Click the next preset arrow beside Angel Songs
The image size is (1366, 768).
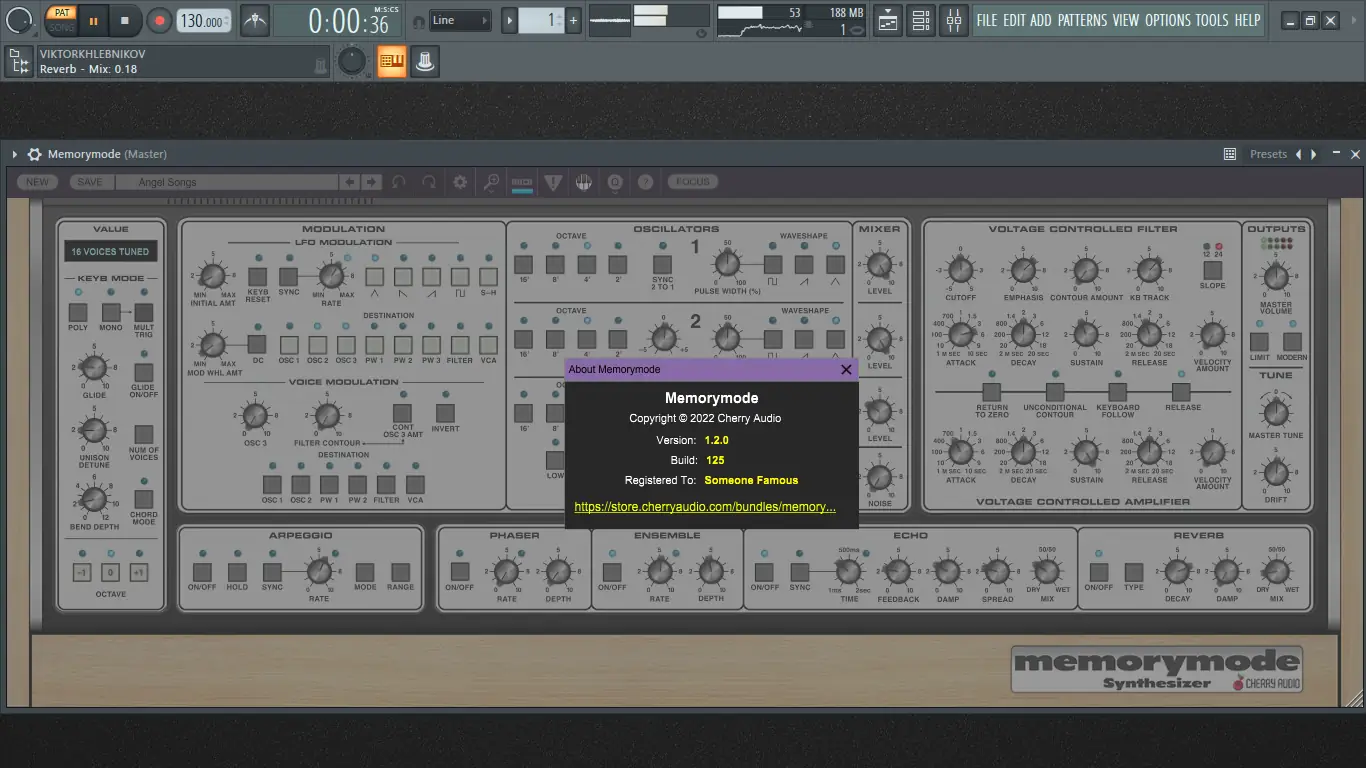click(x=371, y=182)
